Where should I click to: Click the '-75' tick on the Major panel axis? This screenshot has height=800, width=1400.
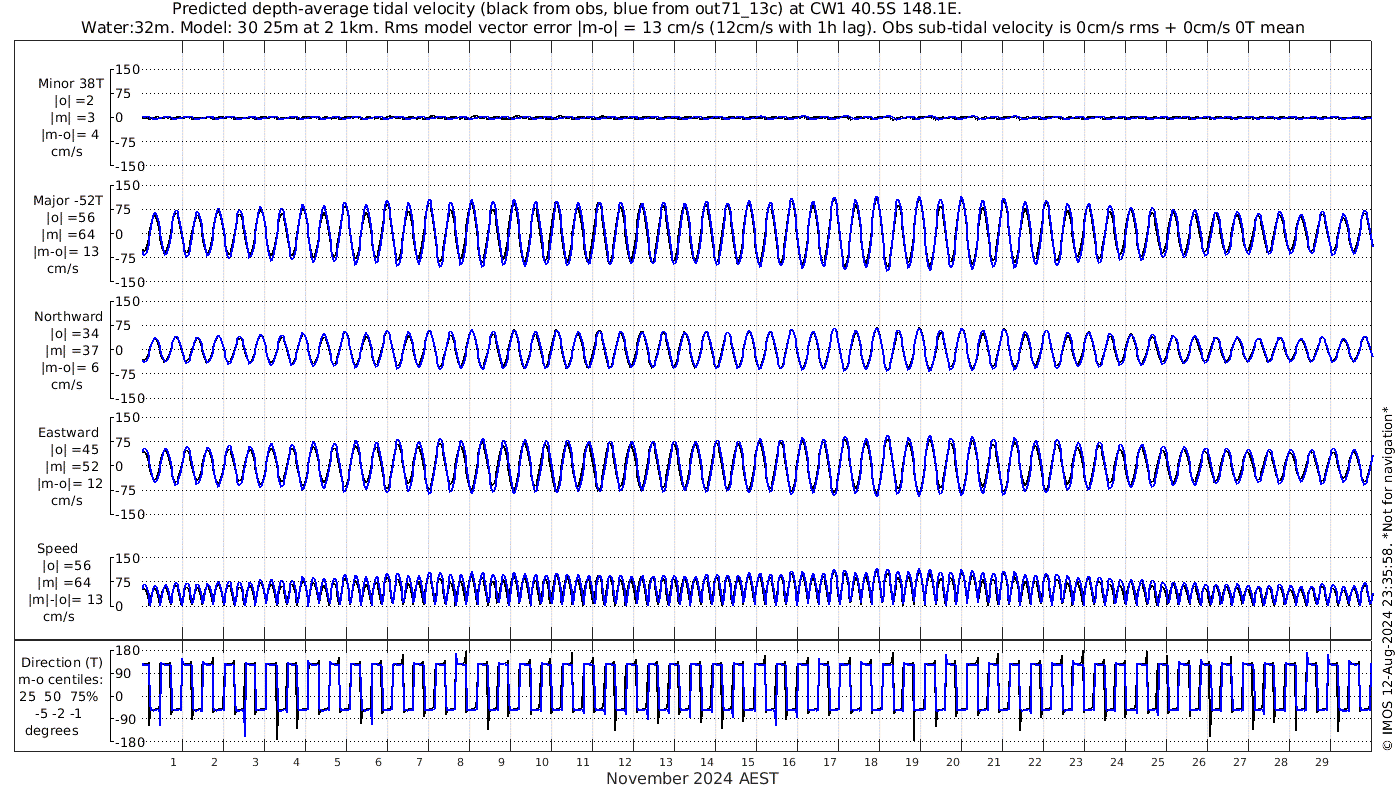126,258
